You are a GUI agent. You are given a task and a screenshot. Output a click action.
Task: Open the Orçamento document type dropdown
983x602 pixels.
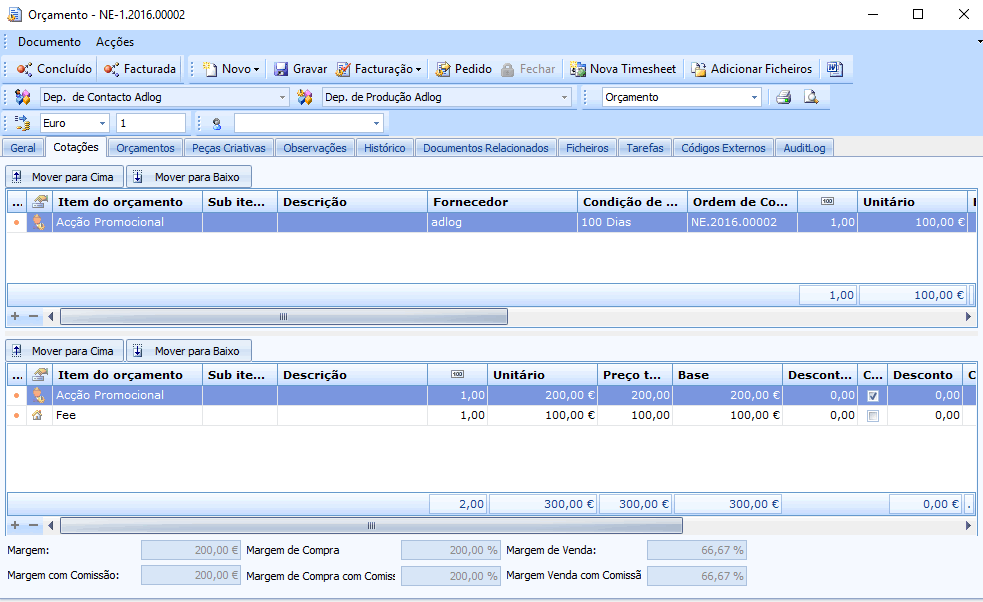[754, 97]
